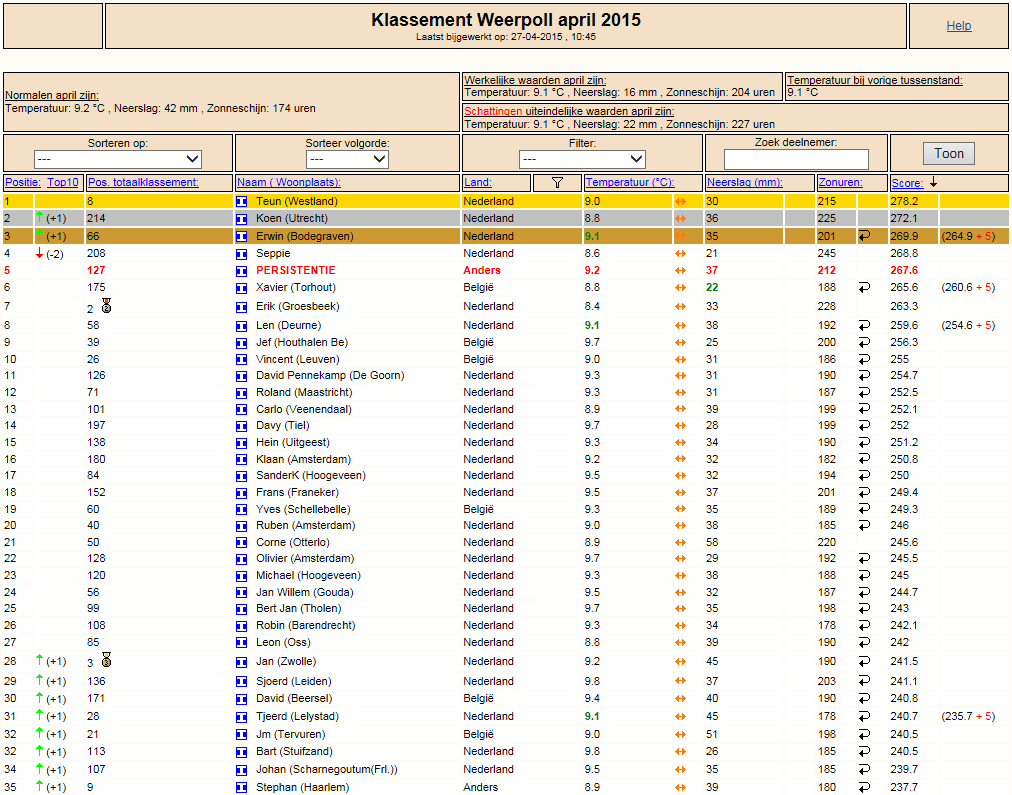Expand the Filter dropdown
1012x795 pixels.
[582, 159]
